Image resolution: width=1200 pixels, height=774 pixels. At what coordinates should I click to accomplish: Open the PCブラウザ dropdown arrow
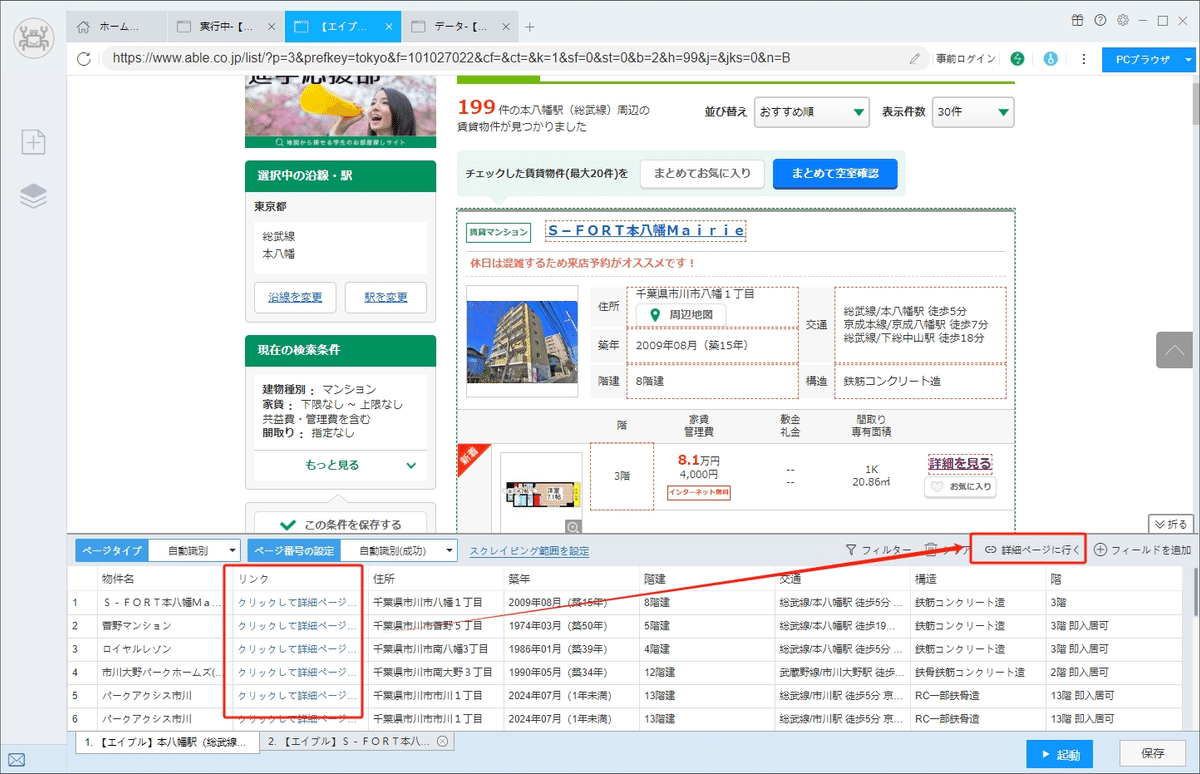[x=1188, y=59]
